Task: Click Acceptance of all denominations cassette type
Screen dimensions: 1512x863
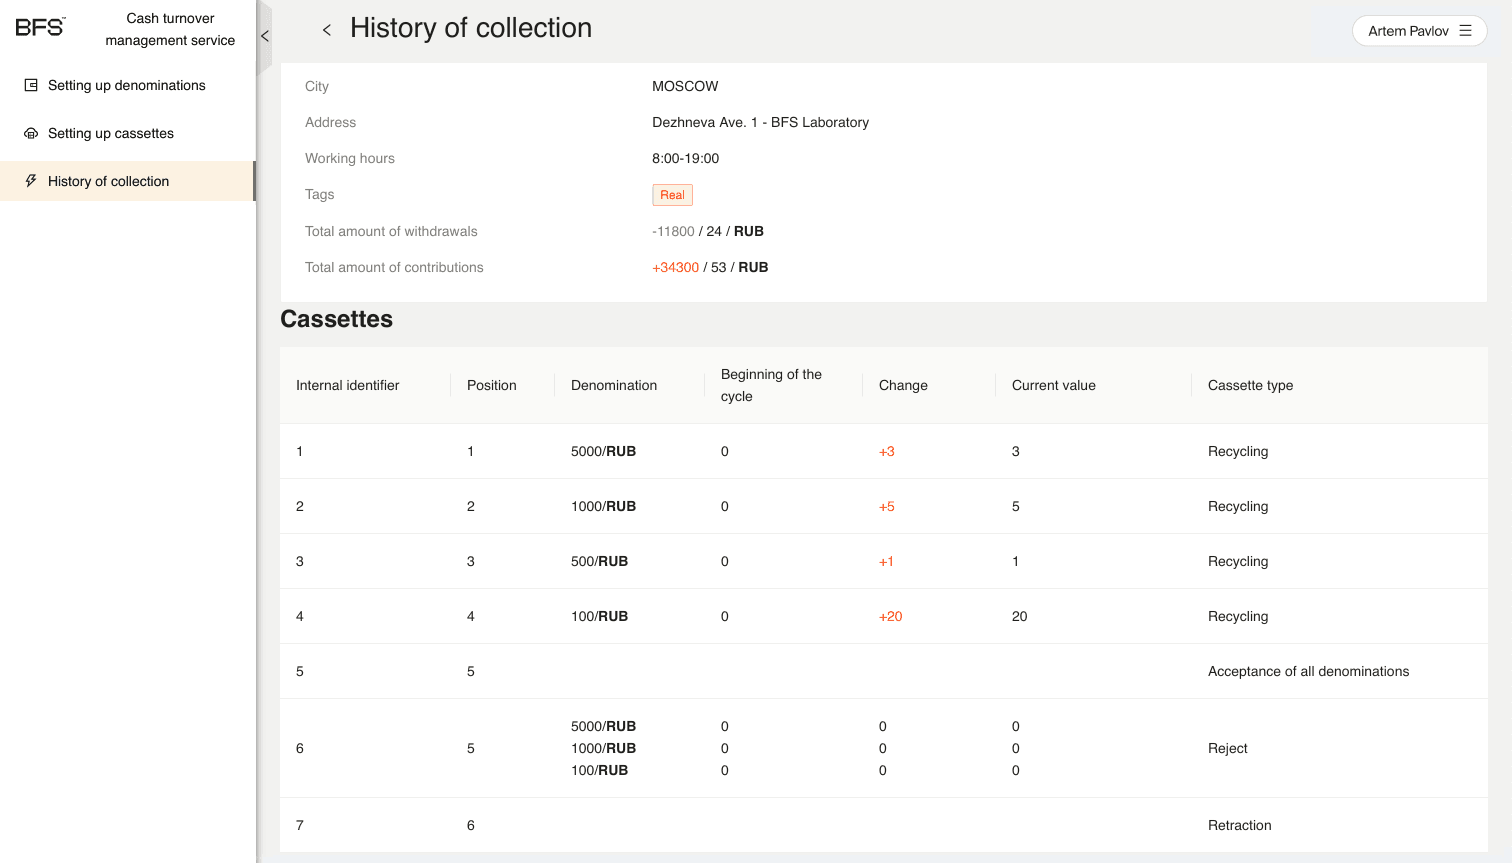Action: point(1308,671)
